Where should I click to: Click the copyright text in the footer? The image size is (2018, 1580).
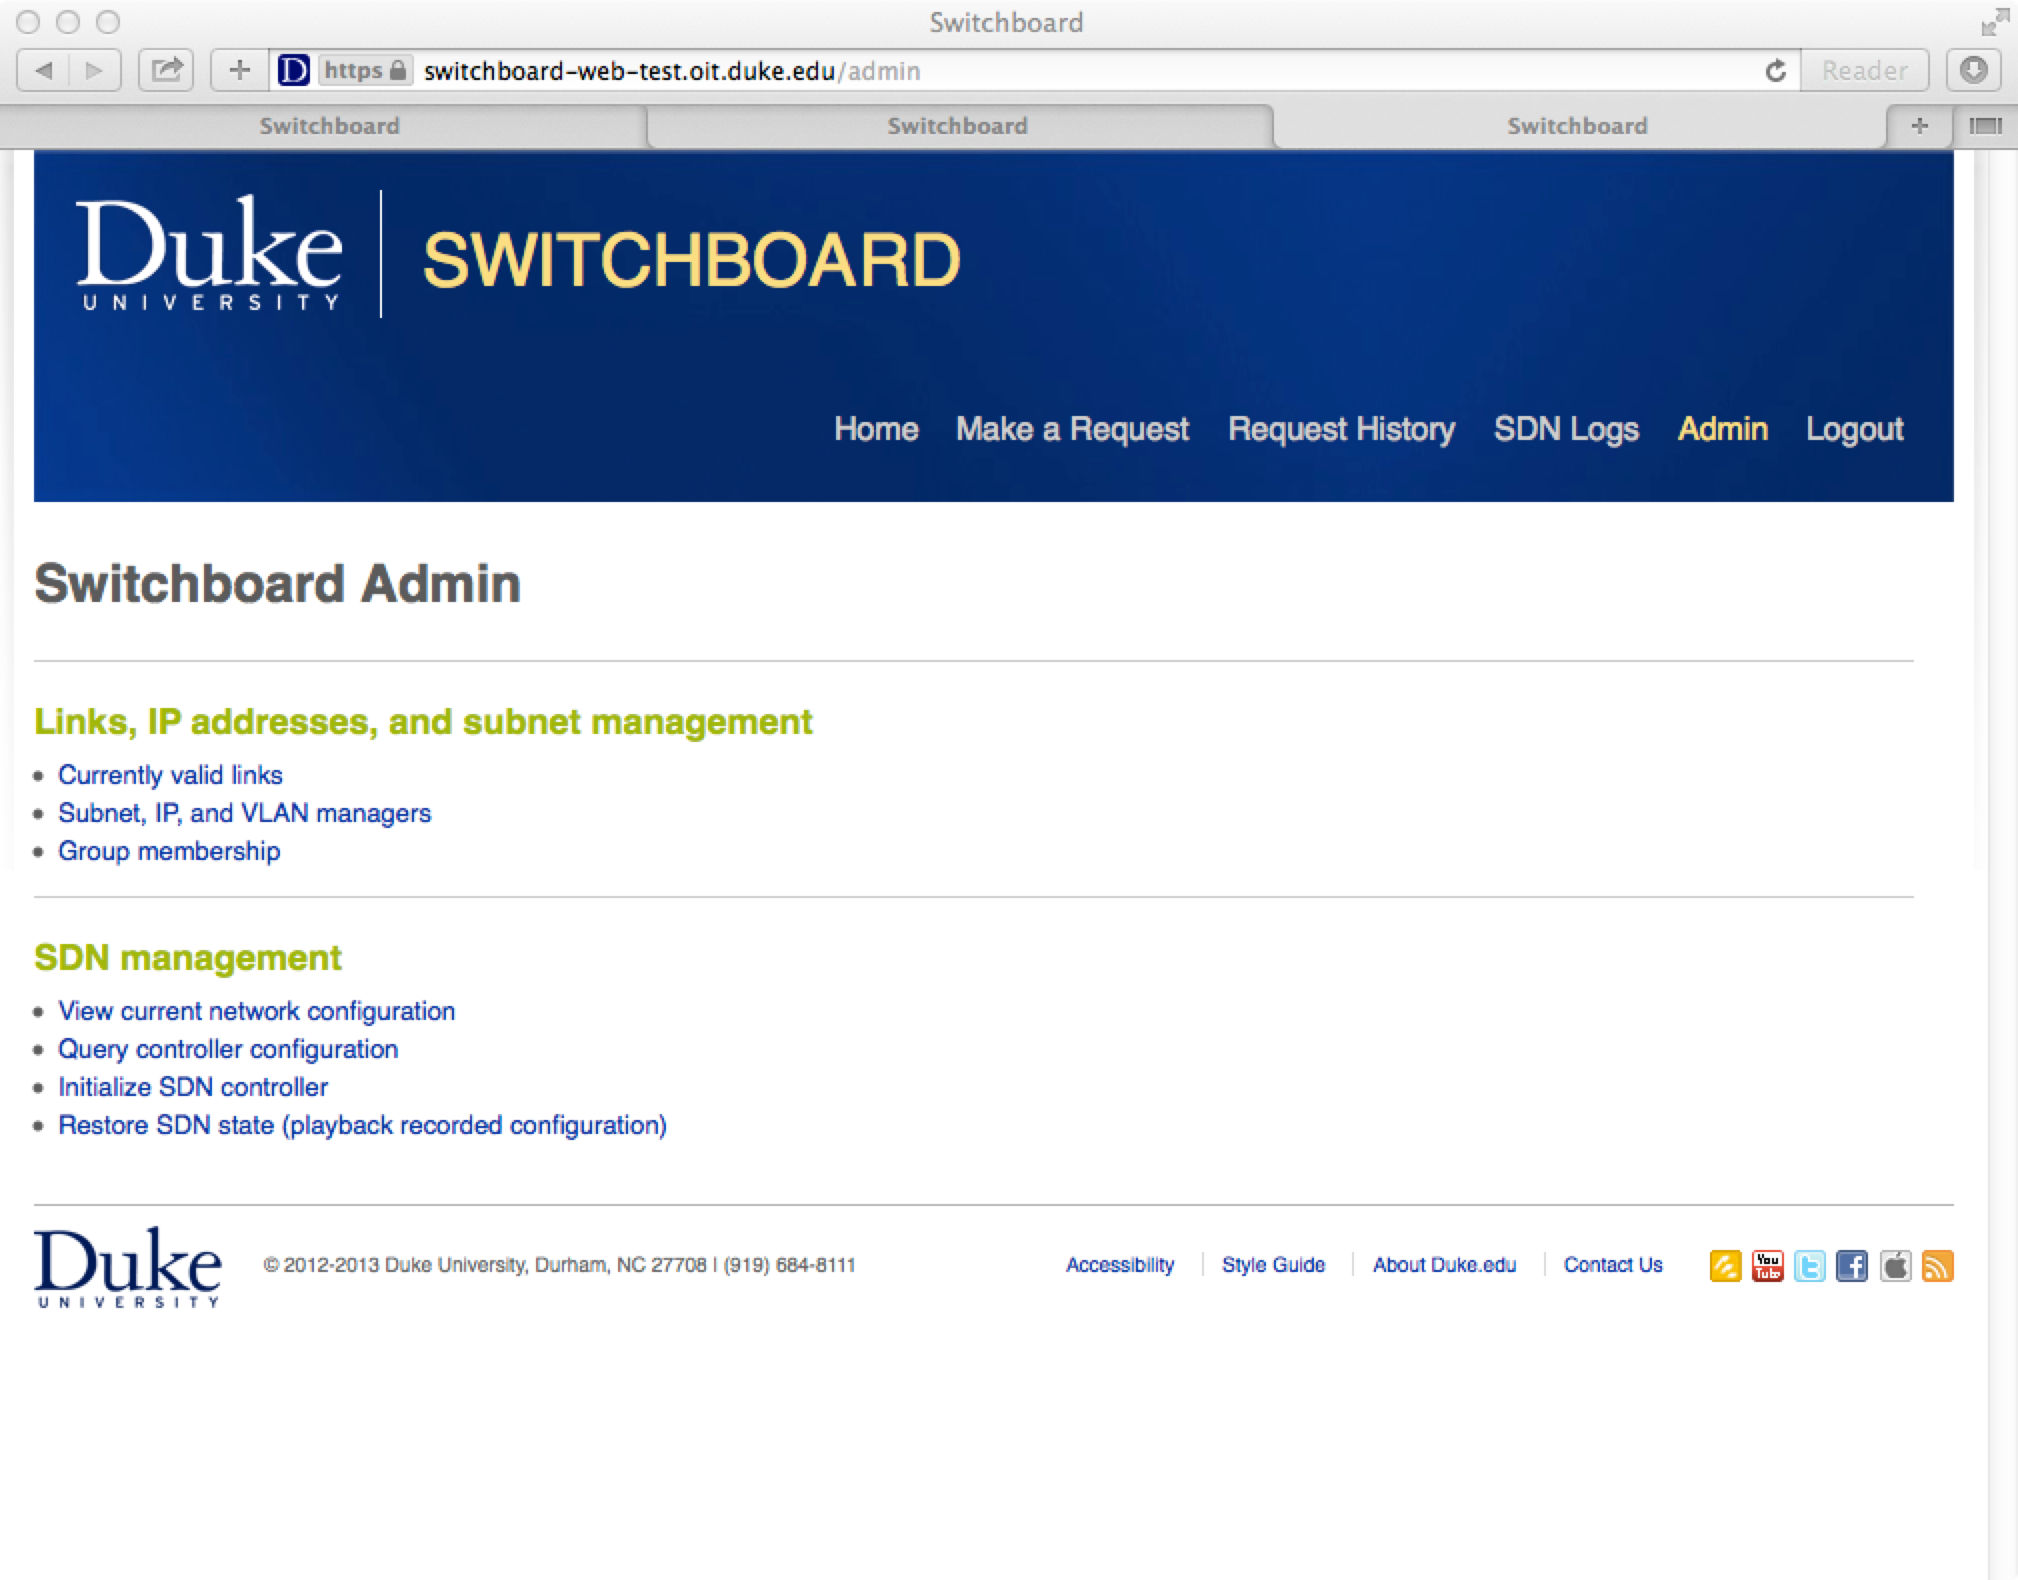click(x=559, y=1265)
